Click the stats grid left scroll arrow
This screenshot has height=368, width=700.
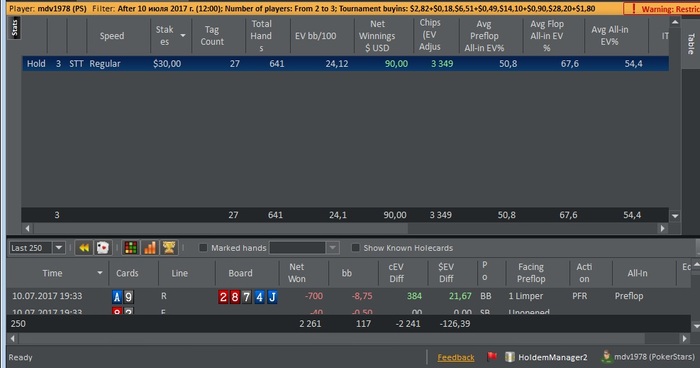28,228
